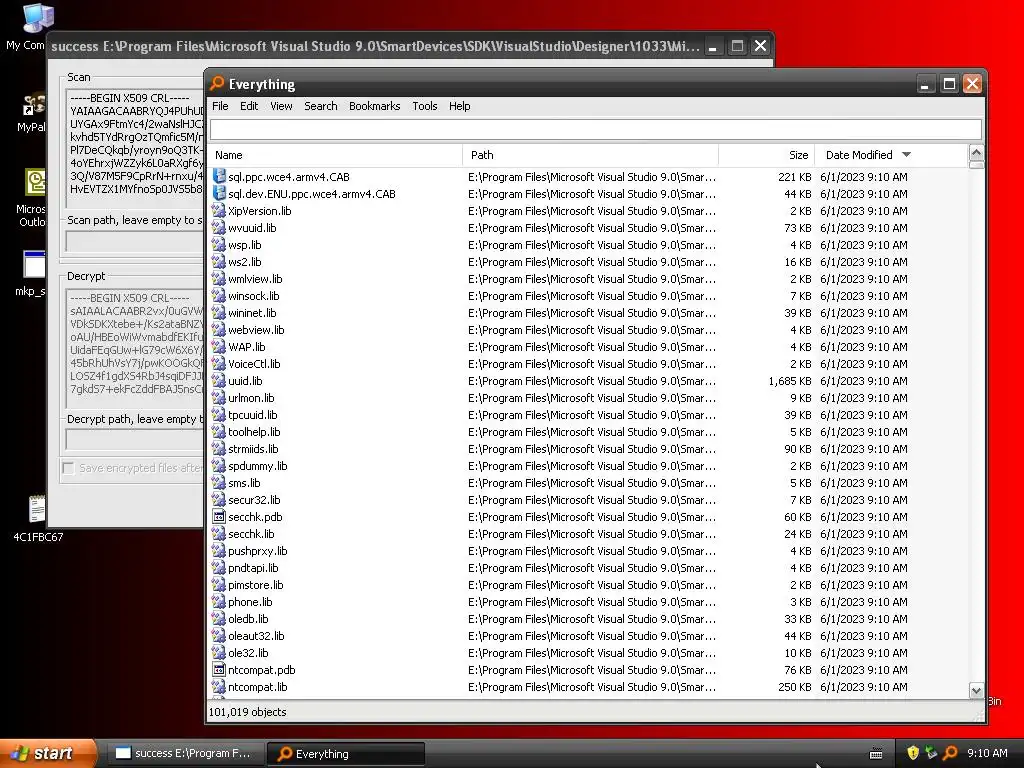Select the Microsoft Outlook desktop icon
The image size is (1024, 768).
[36, 182]
